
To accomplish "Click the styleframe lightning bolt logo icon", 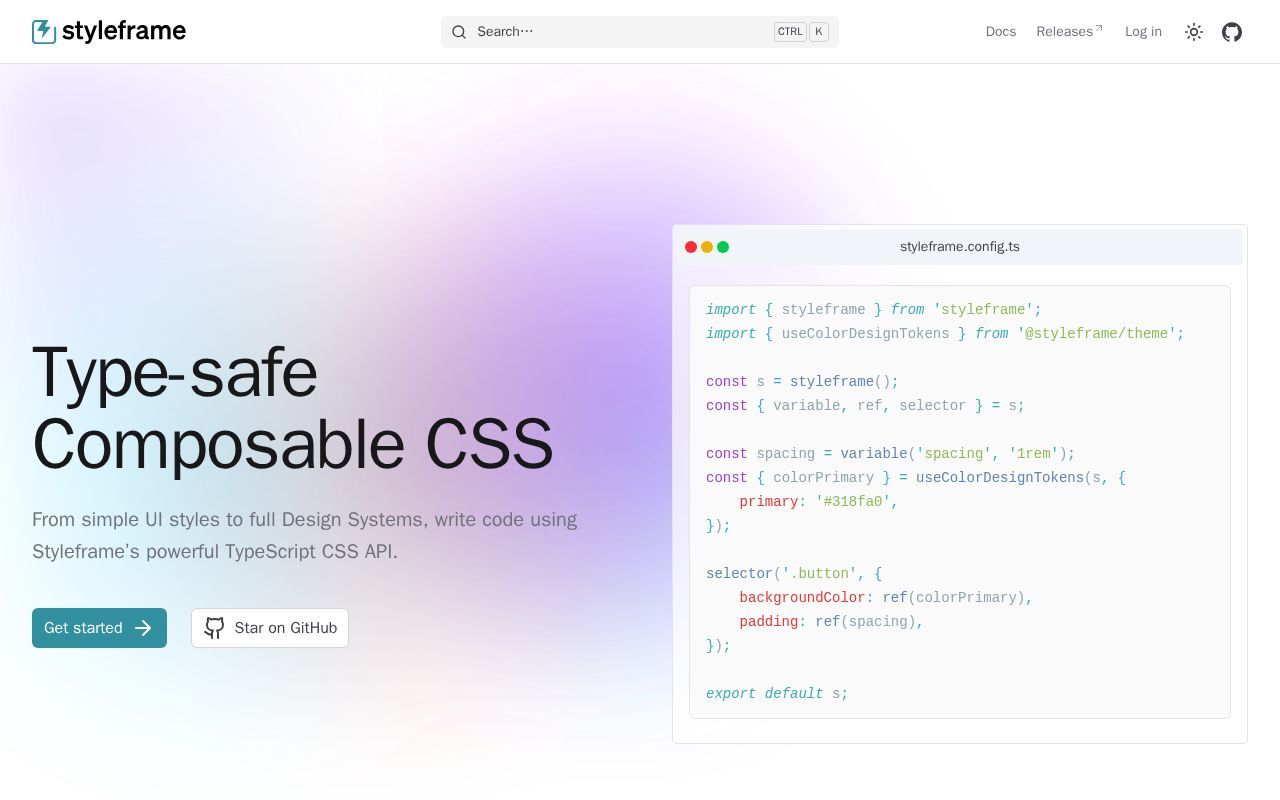I will click(x=44, y=32).
